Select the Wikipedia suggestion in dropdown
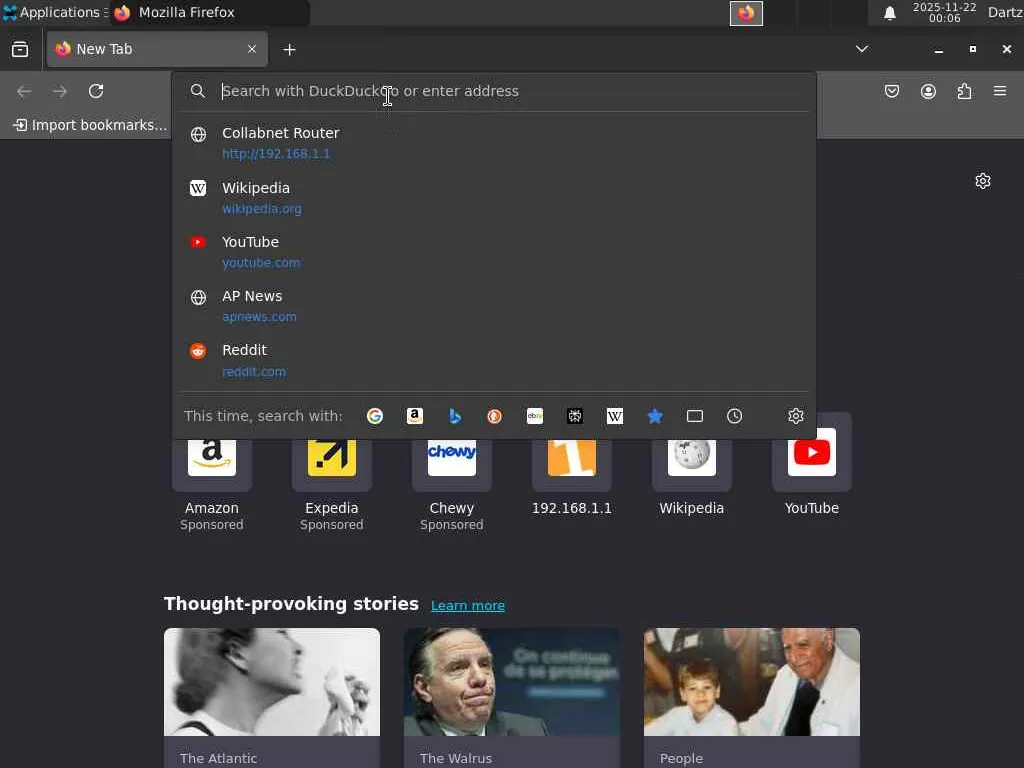 coord(494,197)
